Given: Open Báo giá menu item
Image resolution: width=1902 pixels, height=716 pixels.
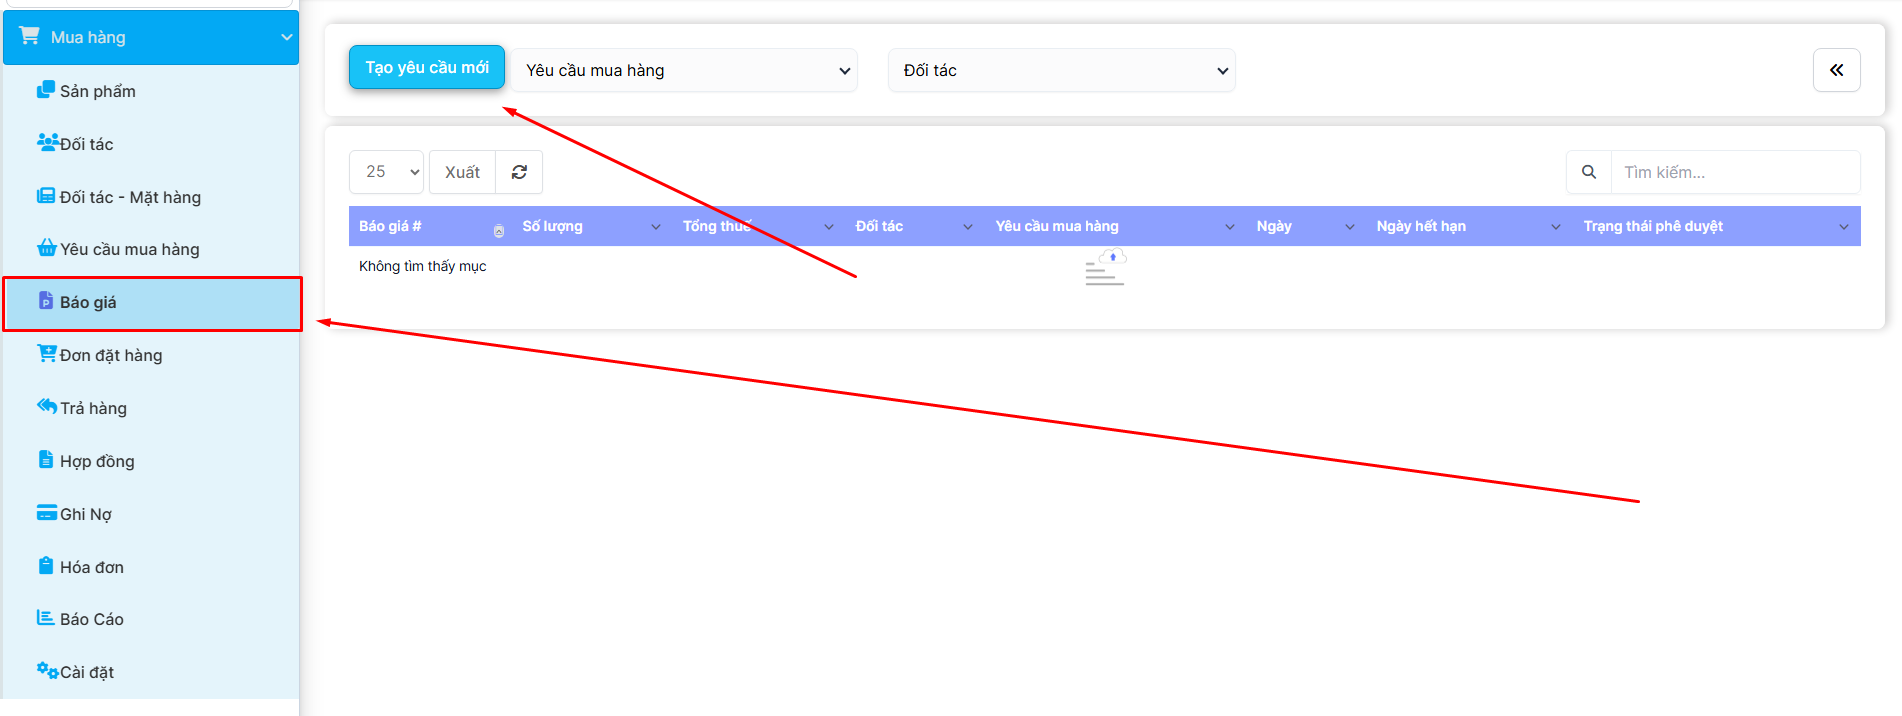Looking at the screenshot, I should 88,303.
